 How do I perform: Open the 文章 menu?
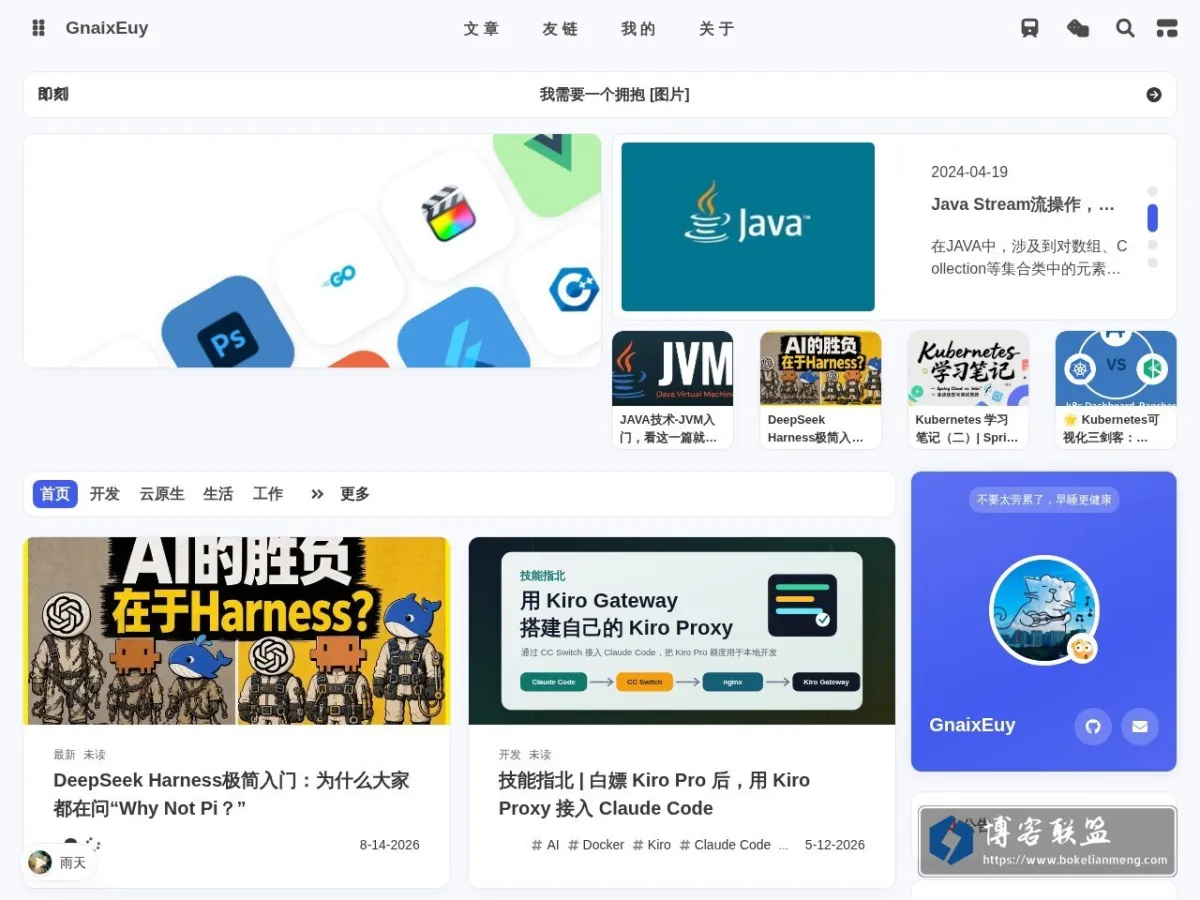tap(482, 29)
